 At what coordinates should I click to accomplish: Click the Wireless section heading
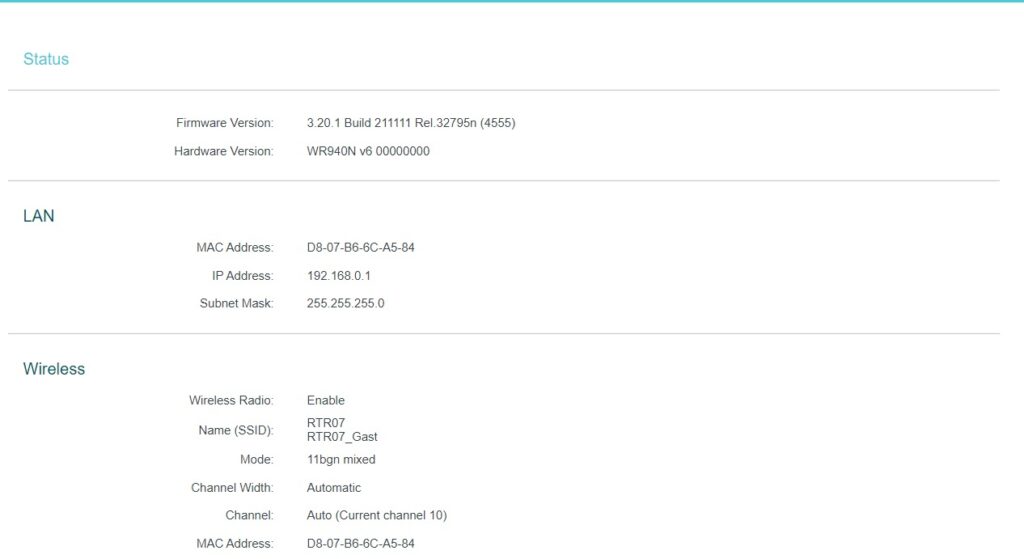point(54,369)
